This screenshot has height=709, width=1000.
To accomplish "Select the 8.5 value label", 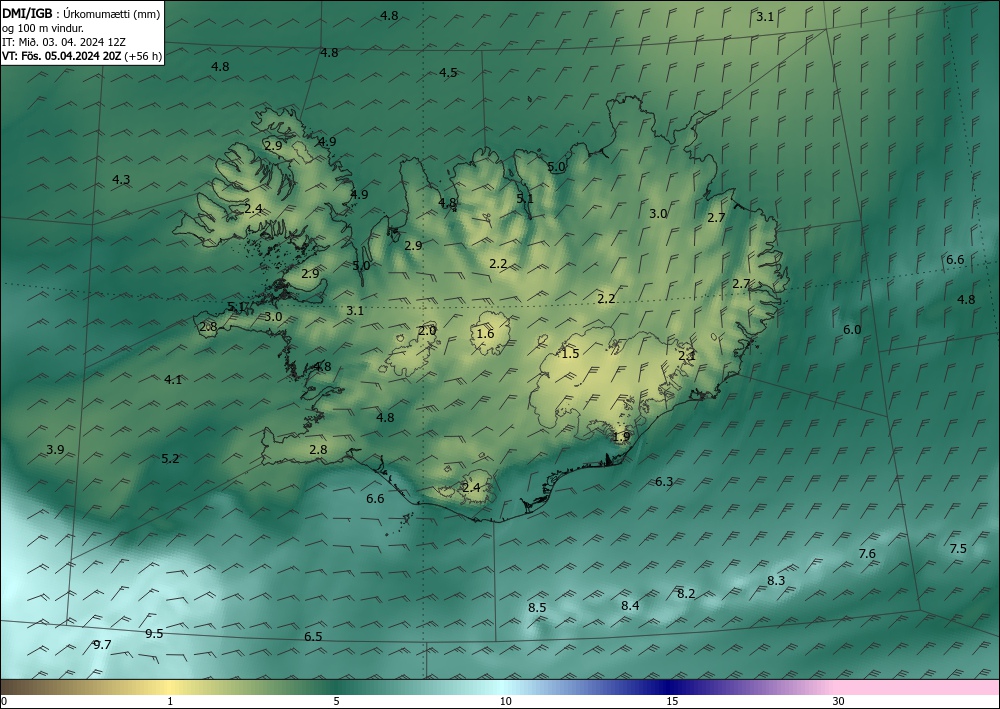I will 538,608.
